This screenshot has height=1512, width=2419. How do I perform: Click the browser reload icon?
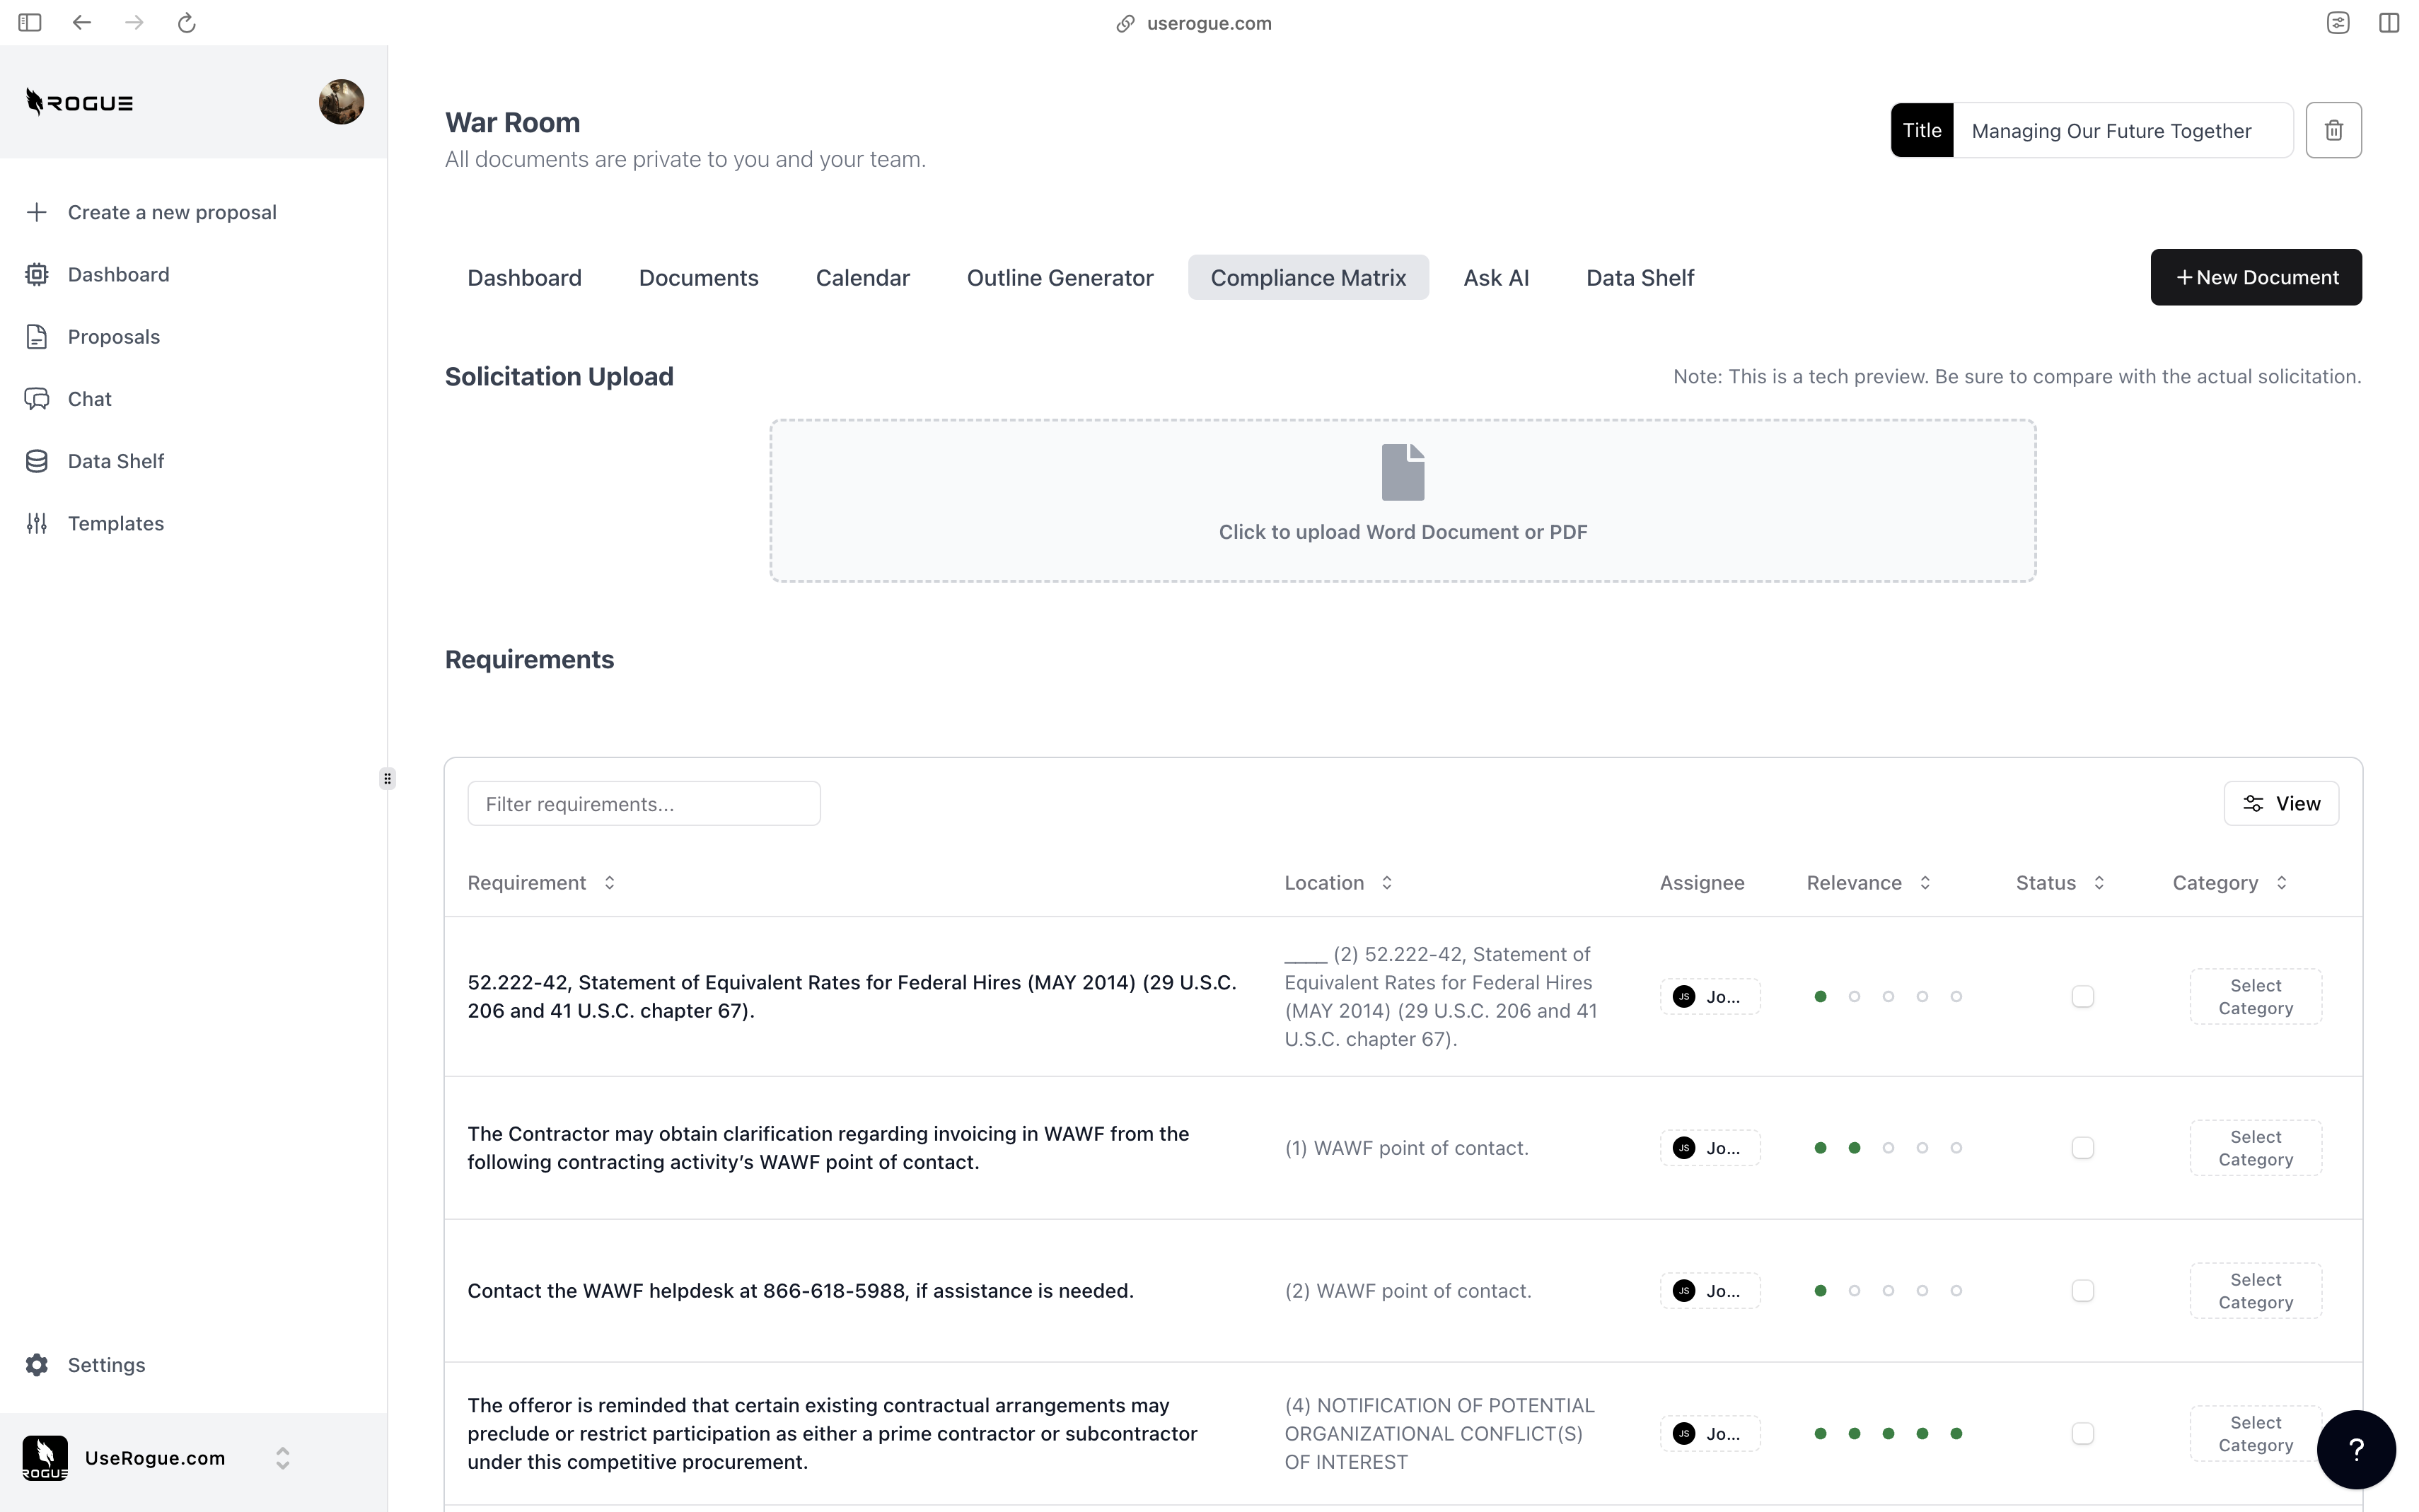pyautogui.click(x=186, y=23)
